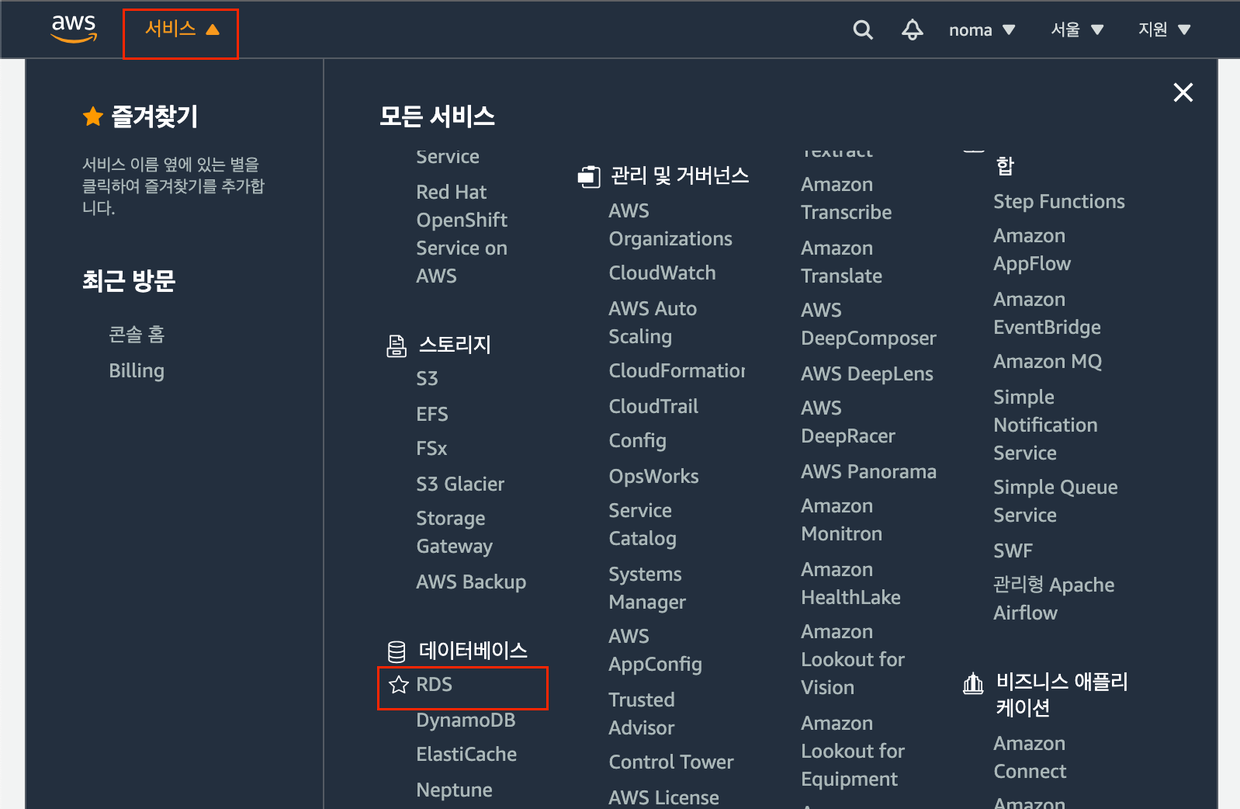The width and height of the screenshot is (1240, 809).
Task: Open 콘솔 홈 from recent visits
Action: [x=137, y=333]
